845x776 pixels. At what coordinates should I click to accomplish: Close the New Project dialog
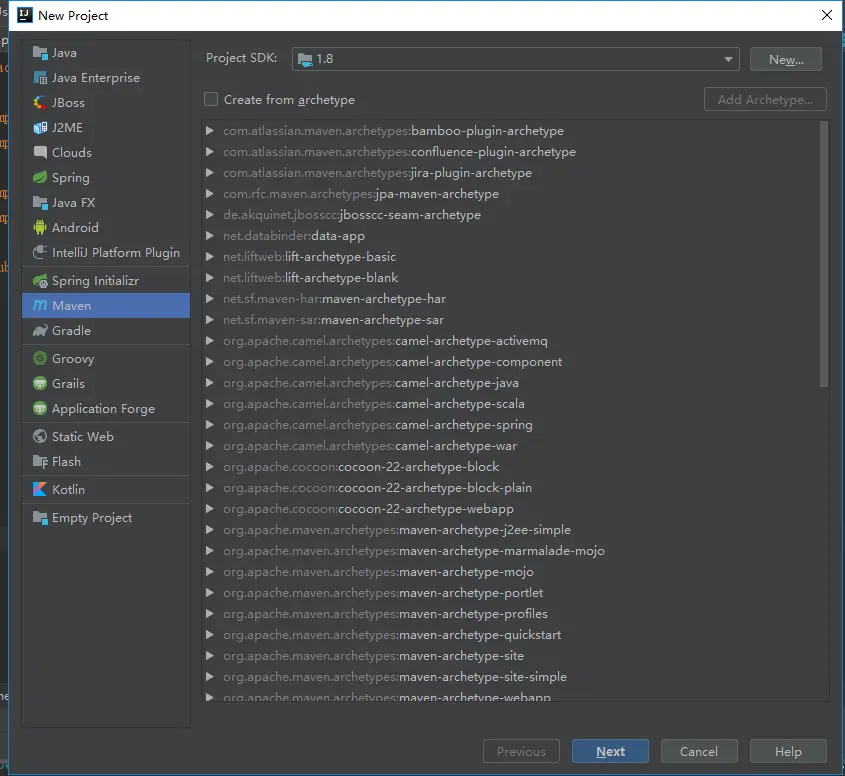827,15
